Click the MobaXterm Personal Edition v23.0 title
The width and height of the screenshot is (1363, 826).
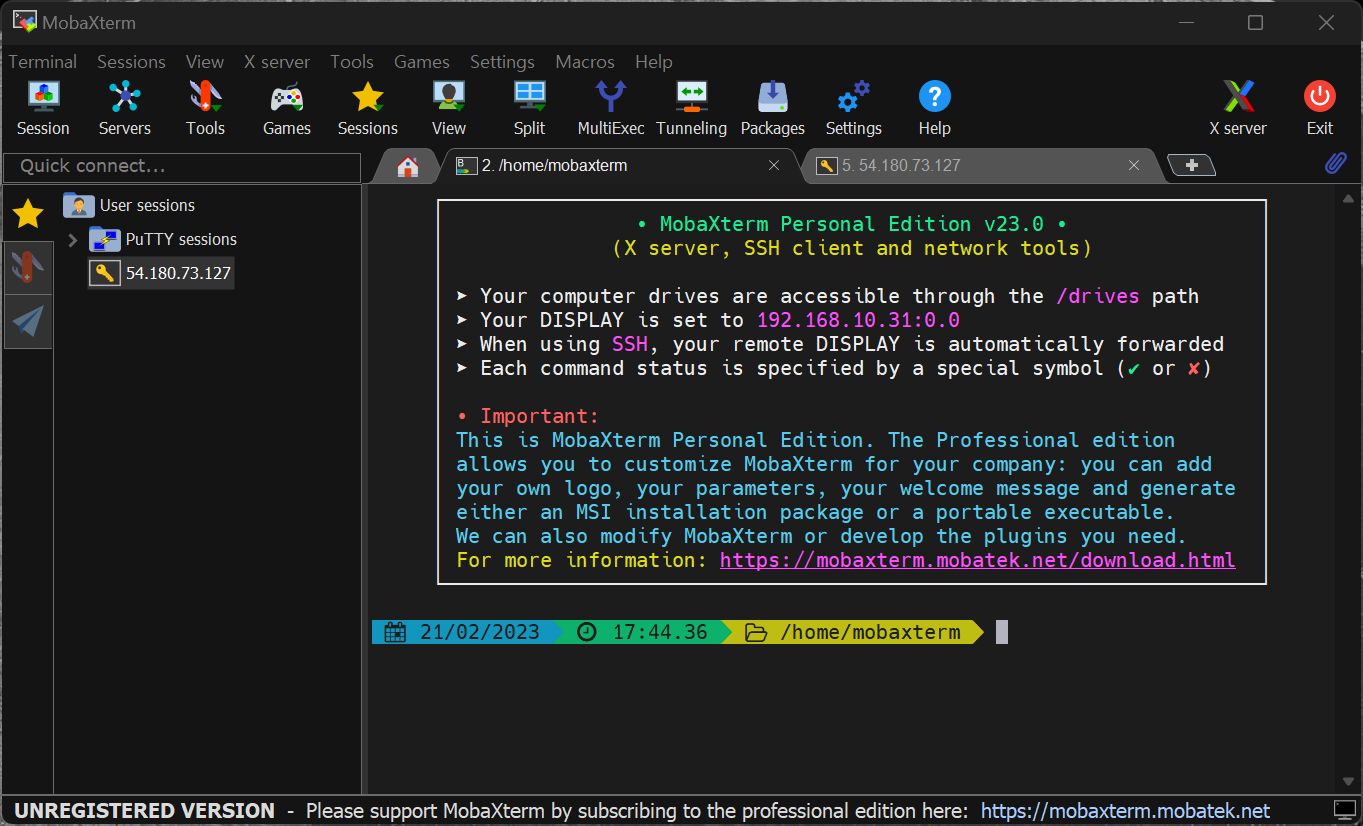[852, 224]
